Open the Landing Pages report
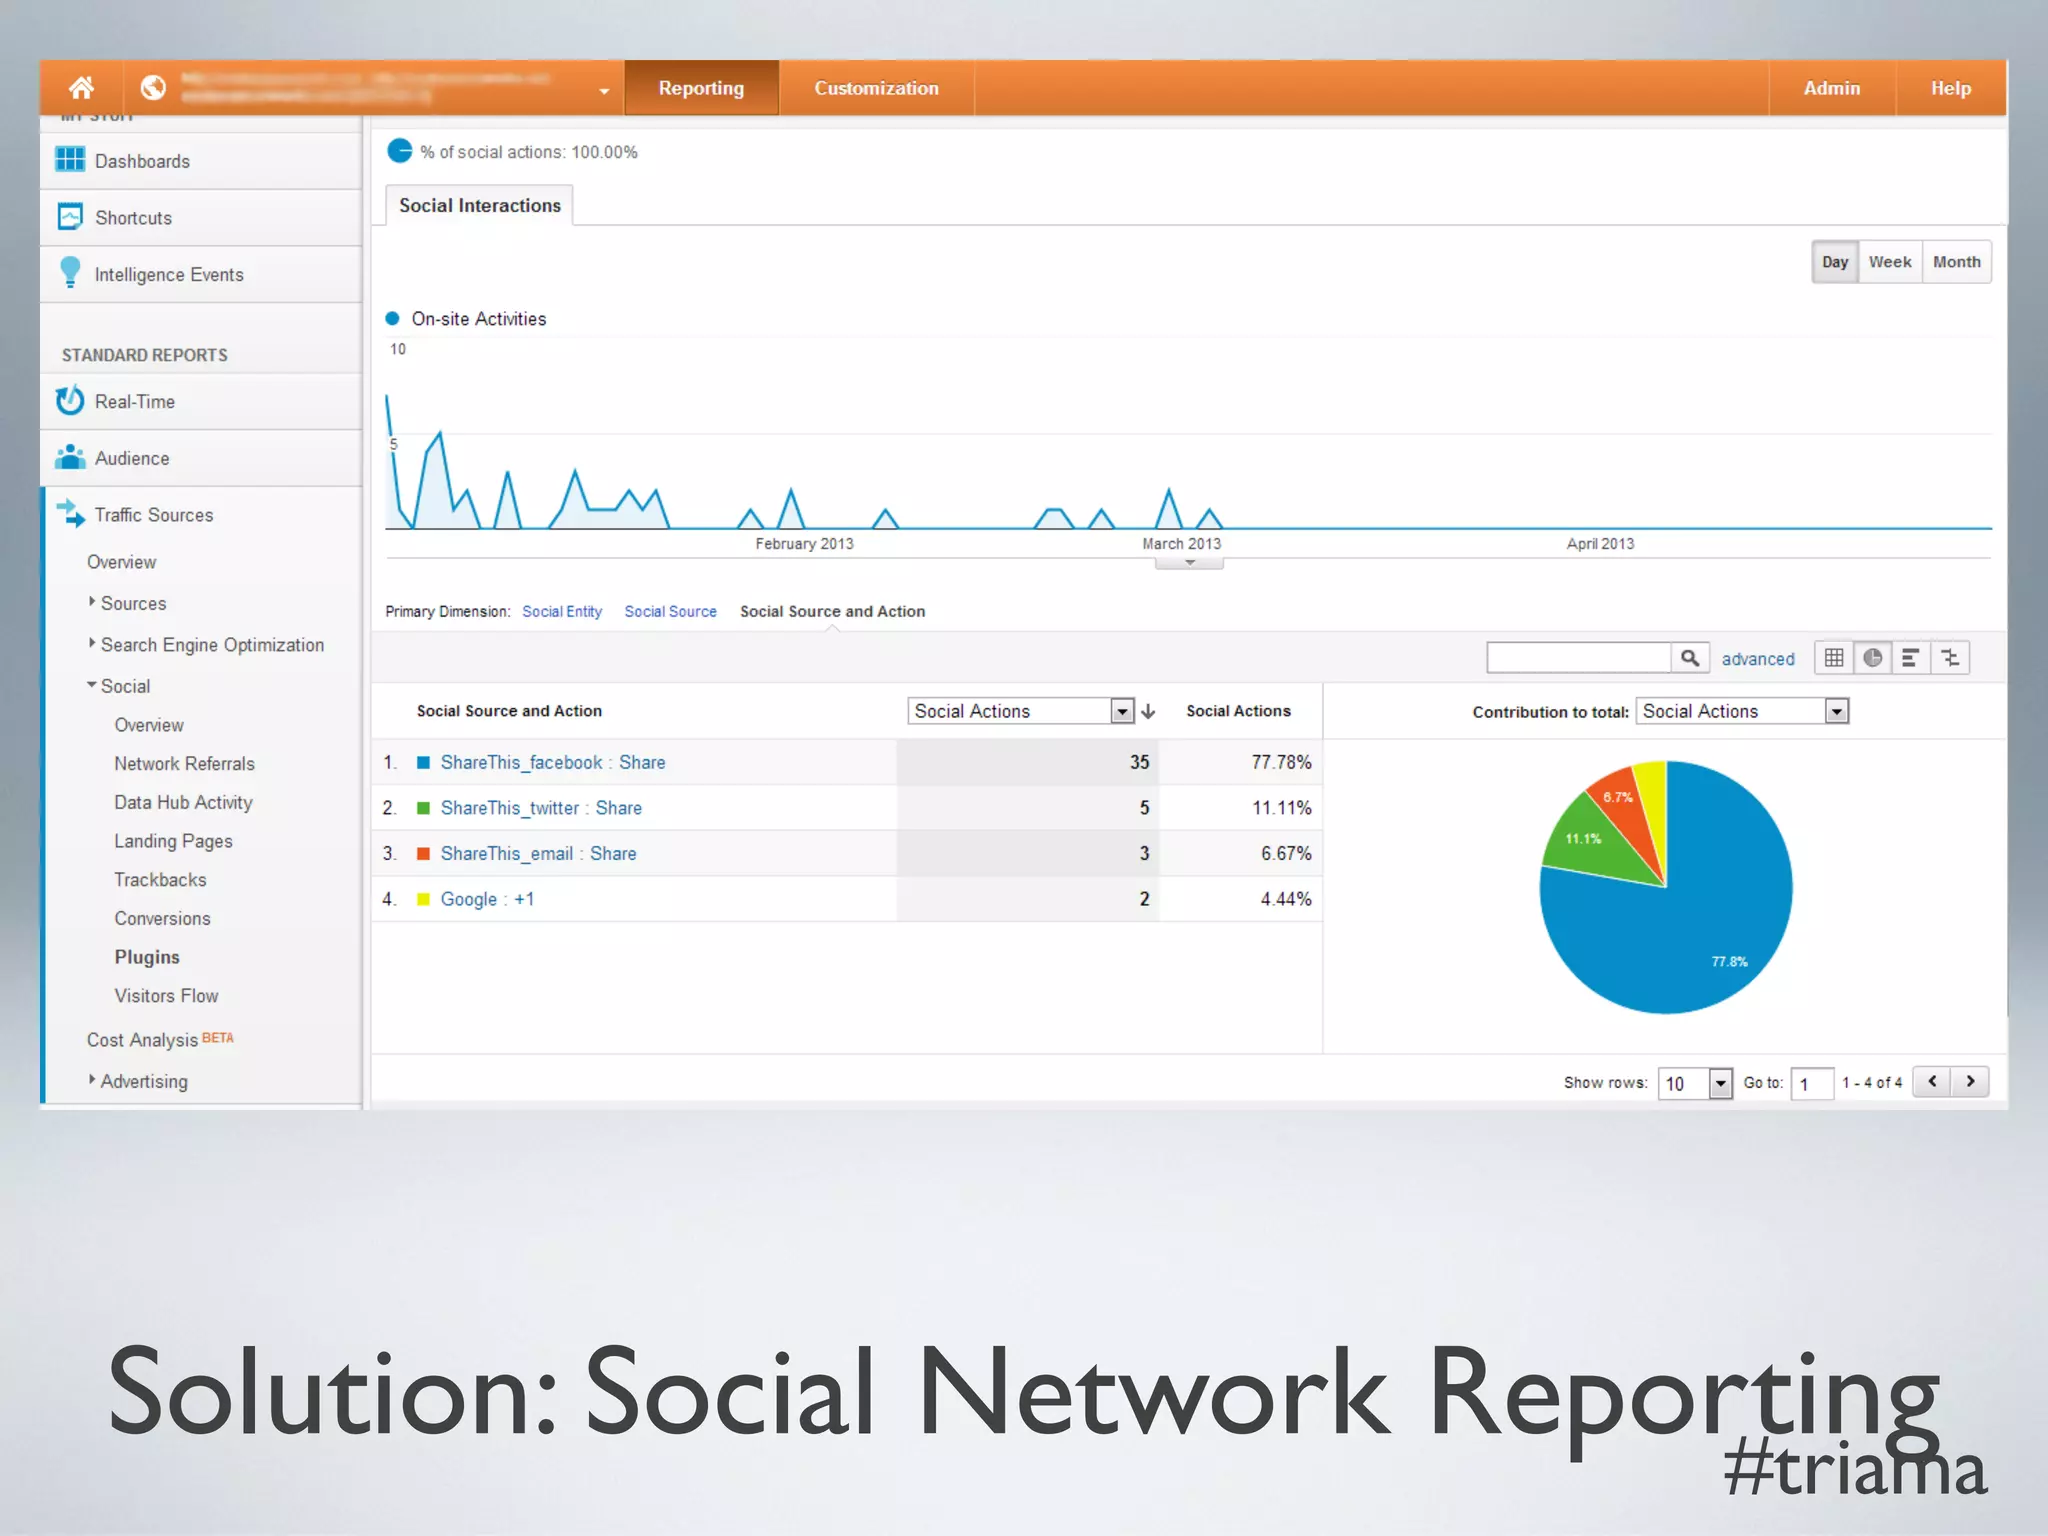2048x1536 pixels. tap(173, 841)
